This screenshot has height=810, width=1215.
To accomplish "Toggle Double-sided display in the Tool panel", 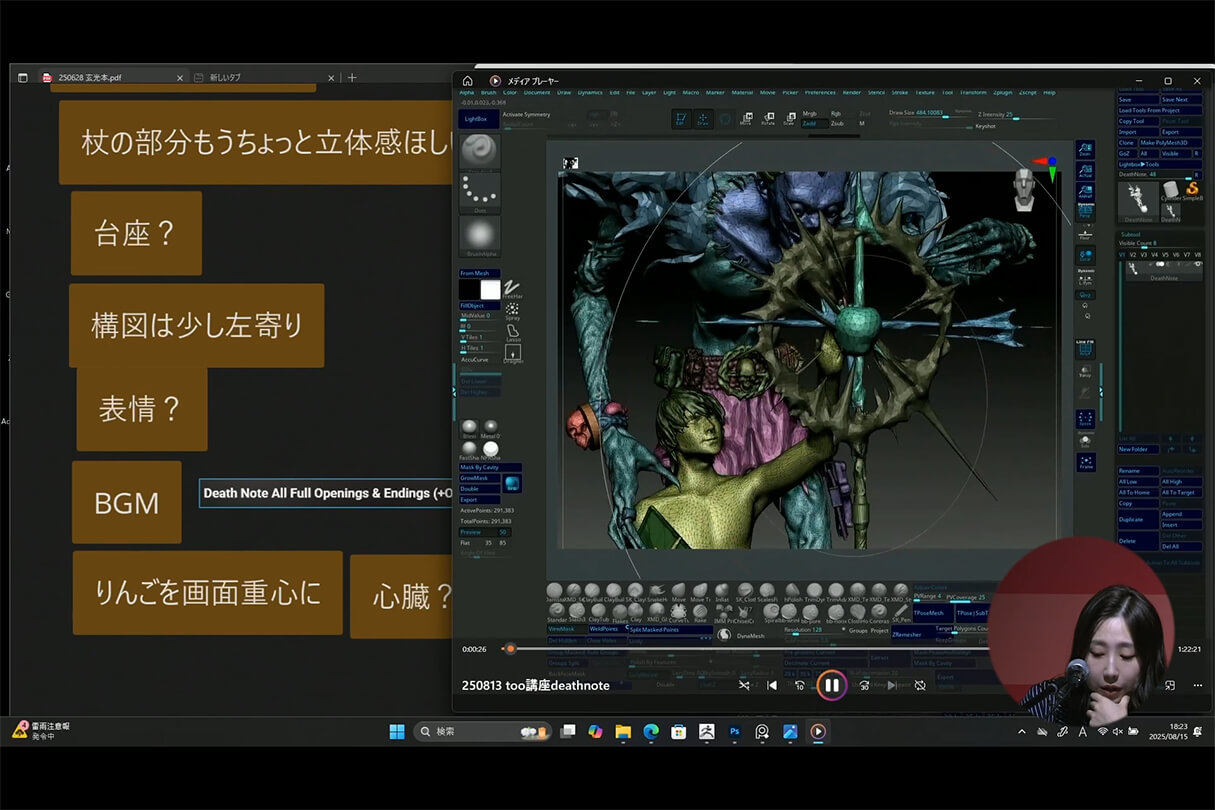I will pos(479,489).
